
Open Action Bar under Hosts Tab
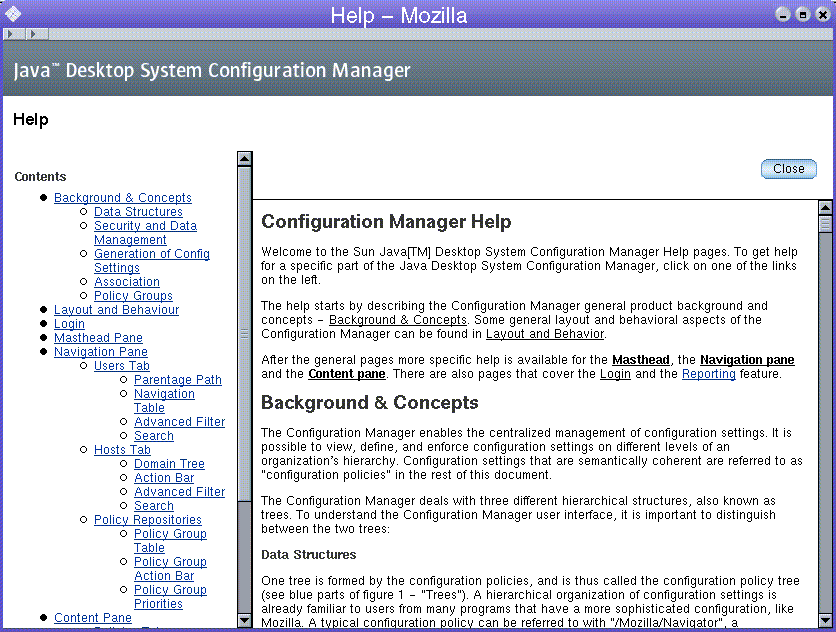pos(164,478)
